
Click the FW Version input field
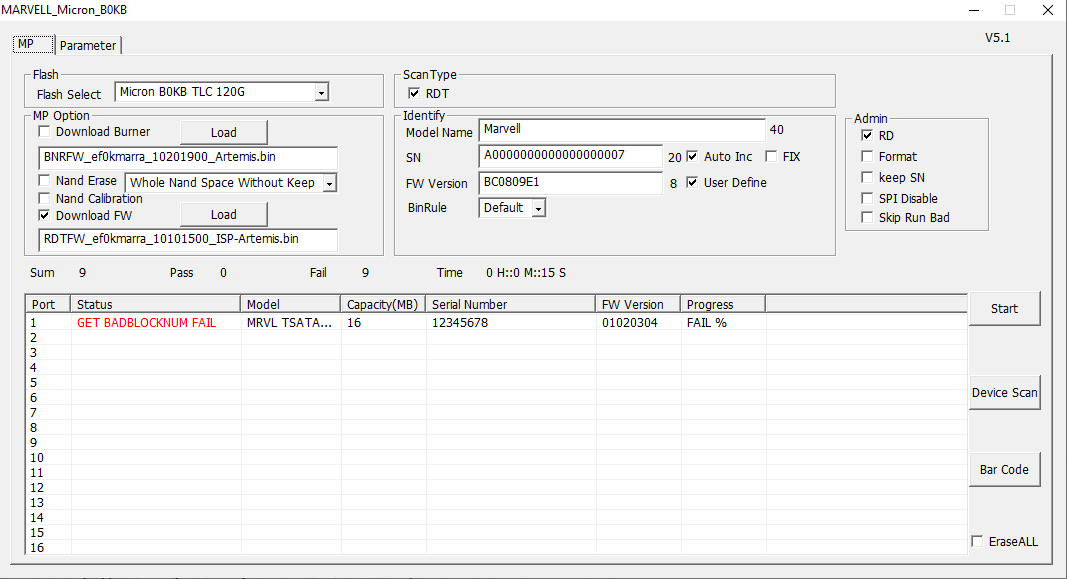tap(570, 183)
